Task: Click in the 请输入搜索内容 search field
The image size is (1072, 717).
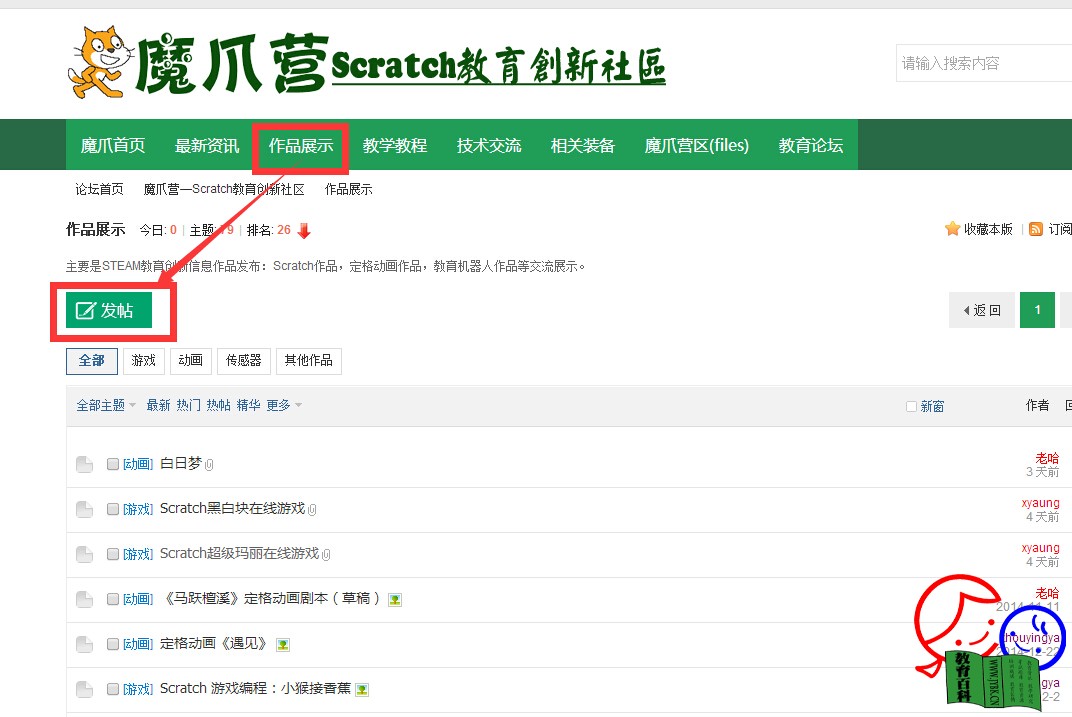Action: pos(984,64)
